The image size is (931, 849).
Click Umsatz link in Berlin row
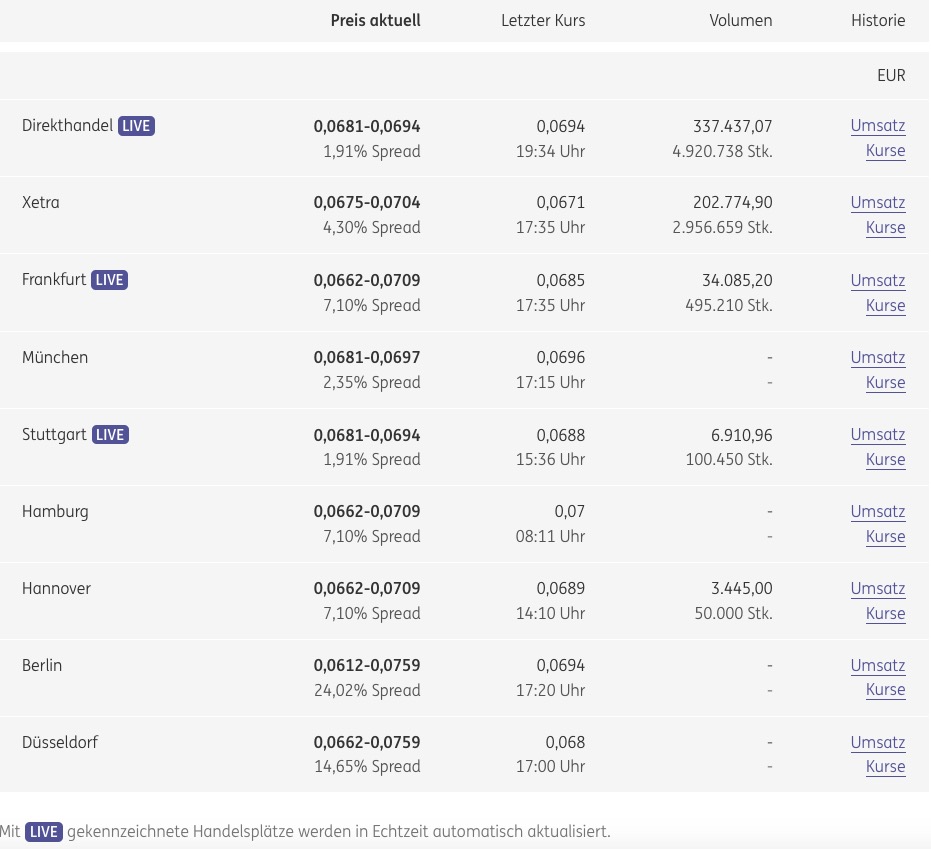point(877,666)
